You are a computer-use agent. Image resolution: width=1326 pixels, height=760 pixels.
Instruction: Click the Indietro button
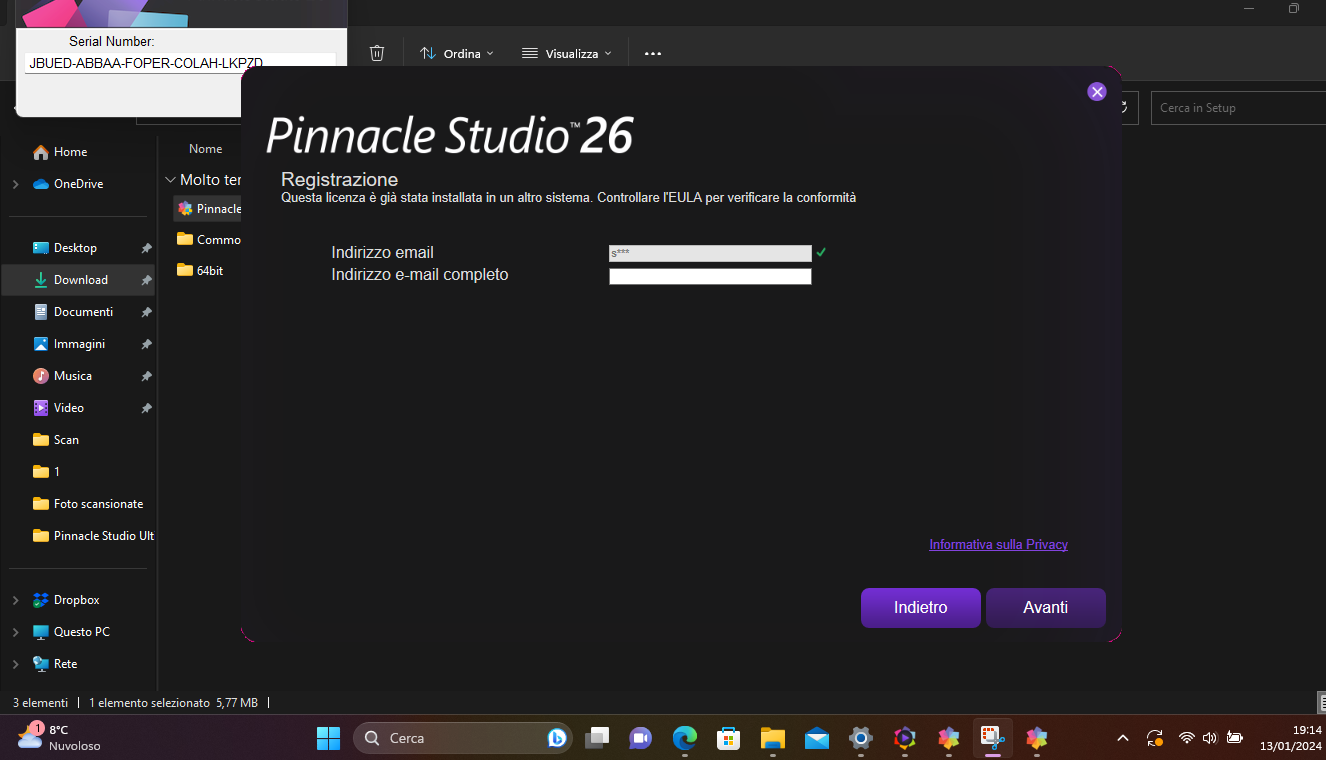tap(920, 608)
